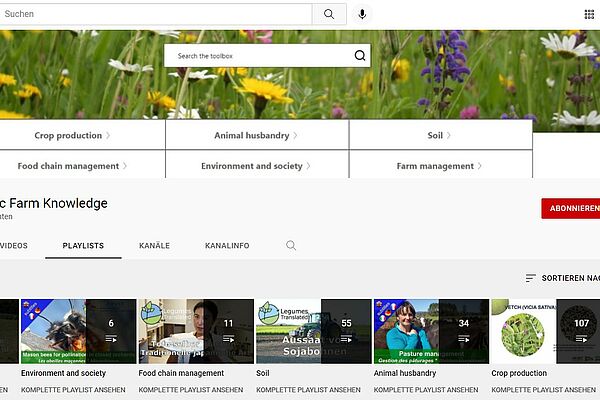View complete Crop production playlist

coord(543,390)
